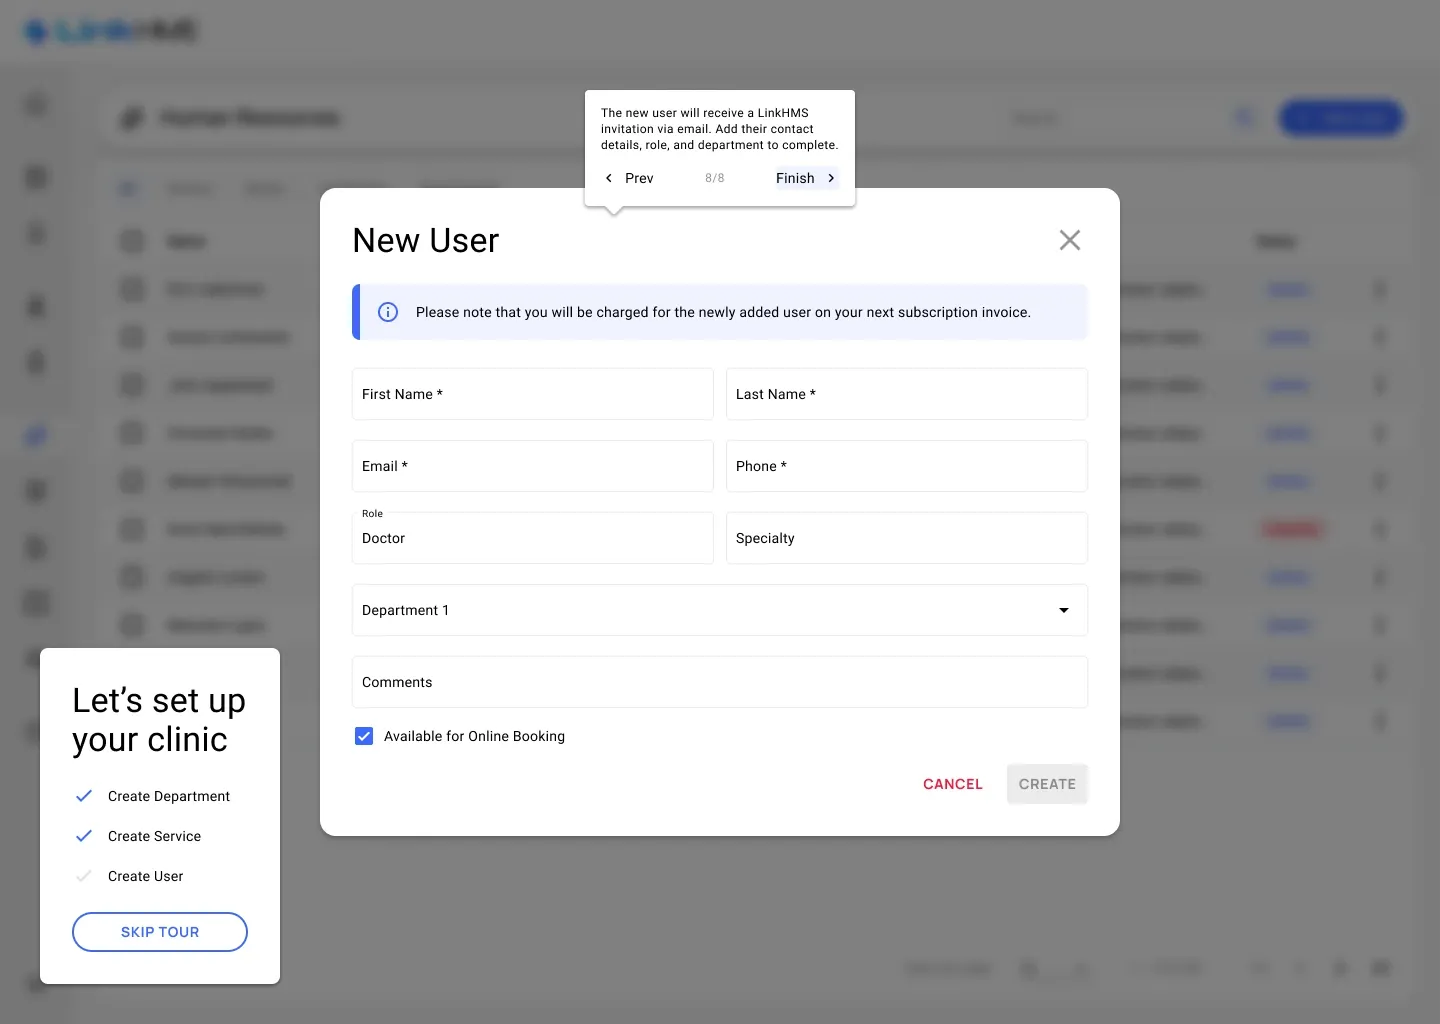The width and height of the screenshot is (1440, 1024).
Task: Click the Specialty field
Action: coord(907,538)
